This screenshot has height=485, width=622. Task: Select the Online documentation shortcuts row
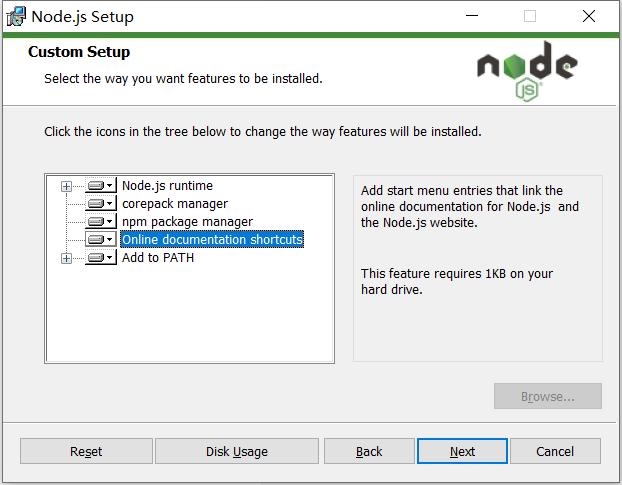pos(212,240)
